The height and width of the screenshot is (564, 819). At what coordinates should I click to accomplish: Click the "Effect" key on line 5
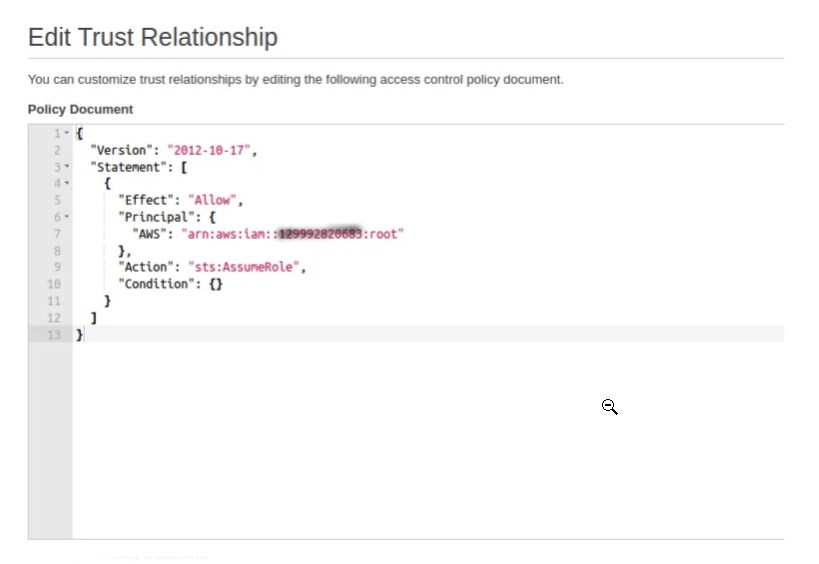click(x=145, y=200)
